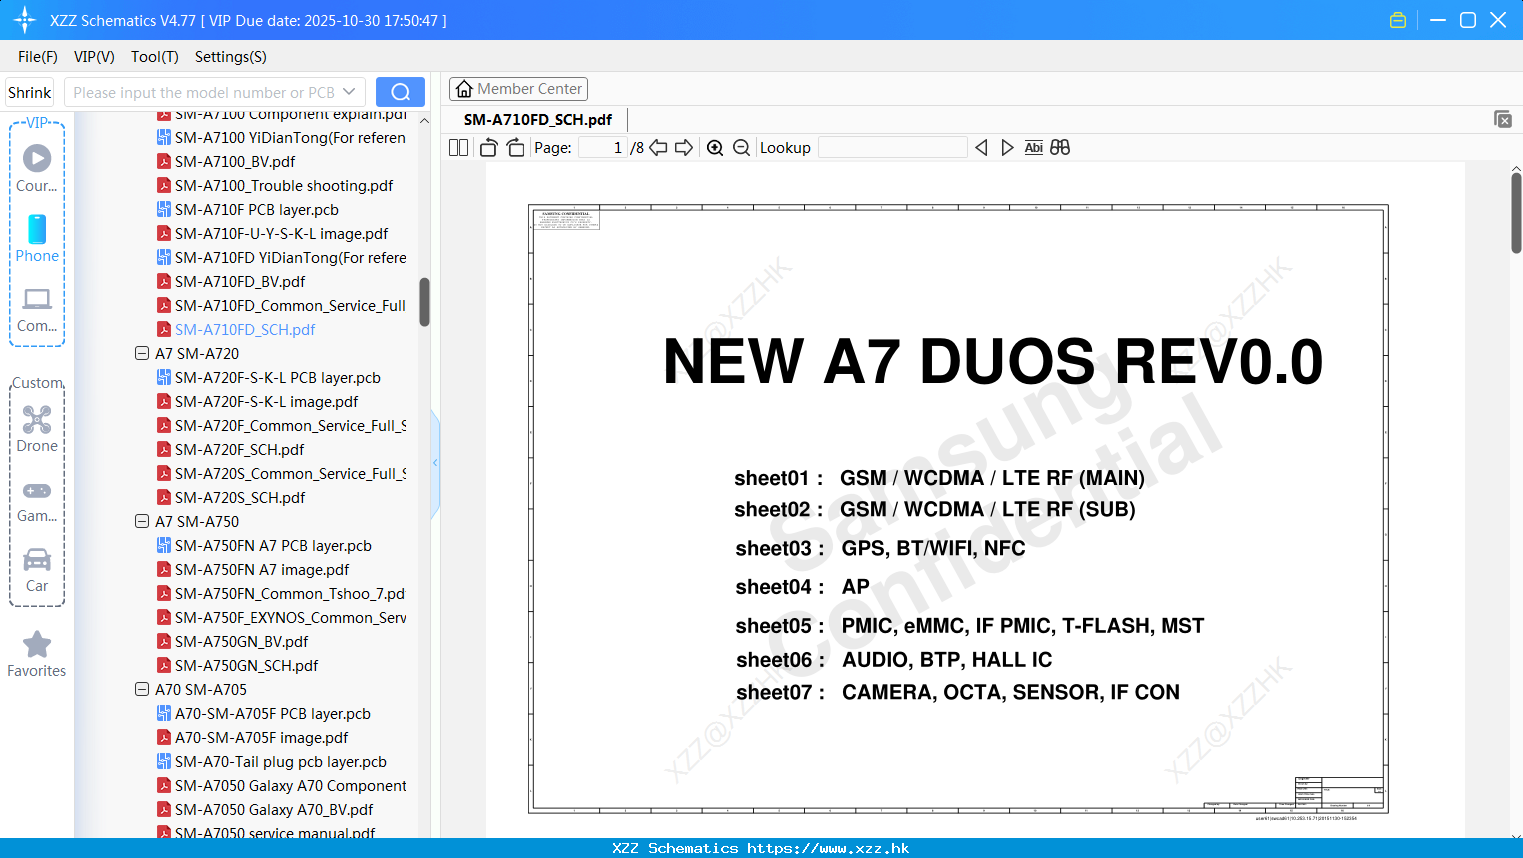
Task: Find previous lookup match
Action: [981, 148]
